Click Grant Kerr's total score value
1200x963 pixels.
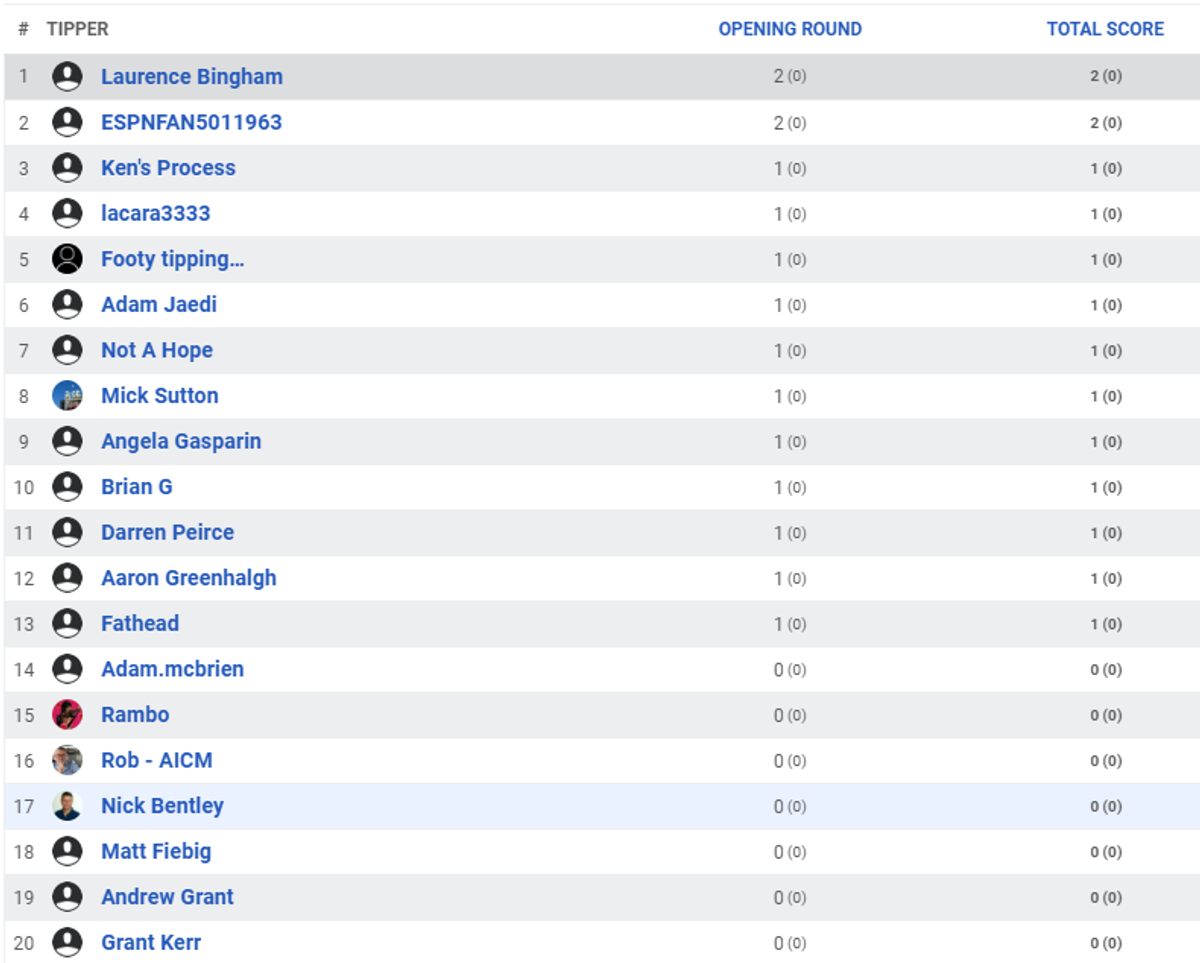(x=1106, y=943)
